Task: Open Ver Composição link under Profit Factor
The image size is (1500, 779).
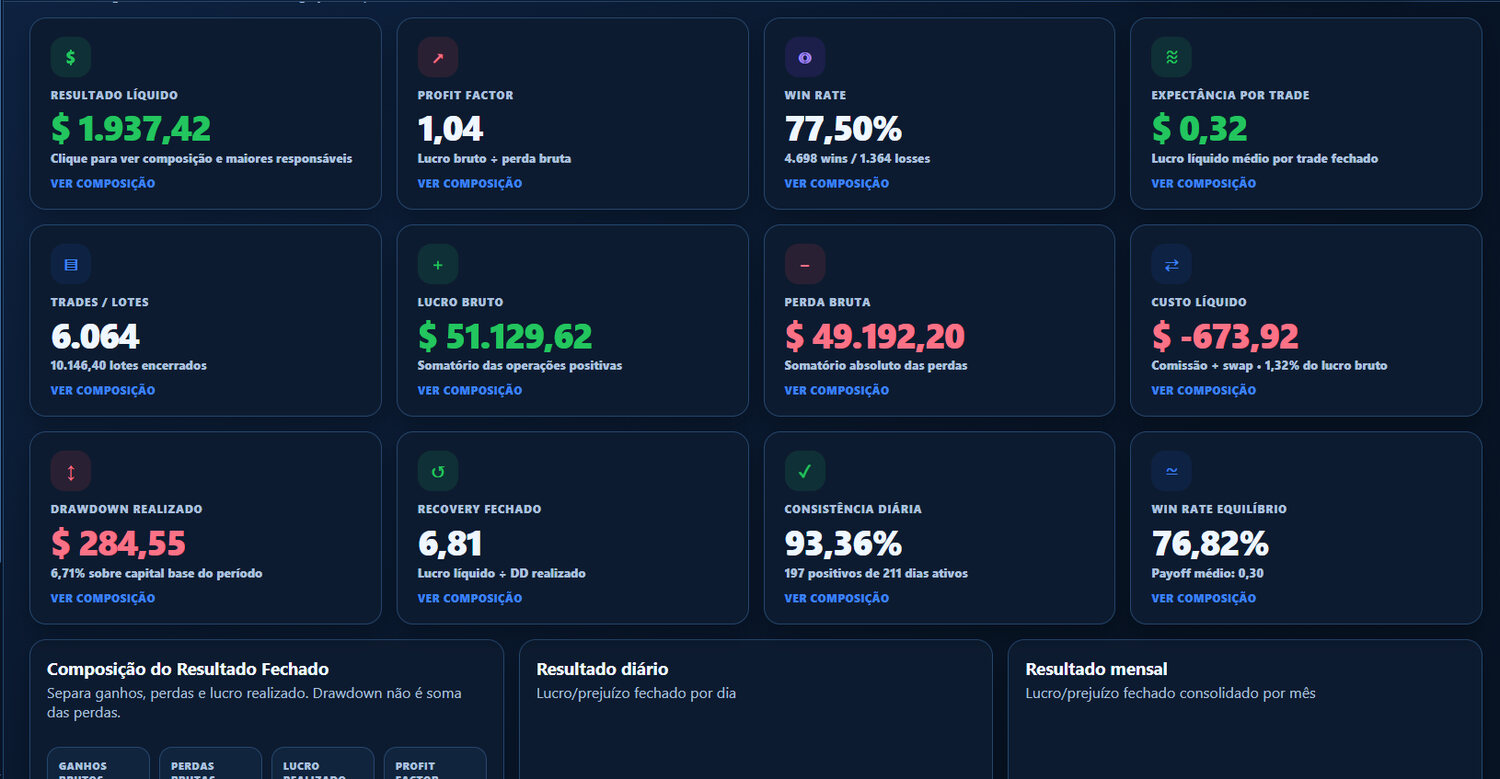Action: click(x=470, y=183)
